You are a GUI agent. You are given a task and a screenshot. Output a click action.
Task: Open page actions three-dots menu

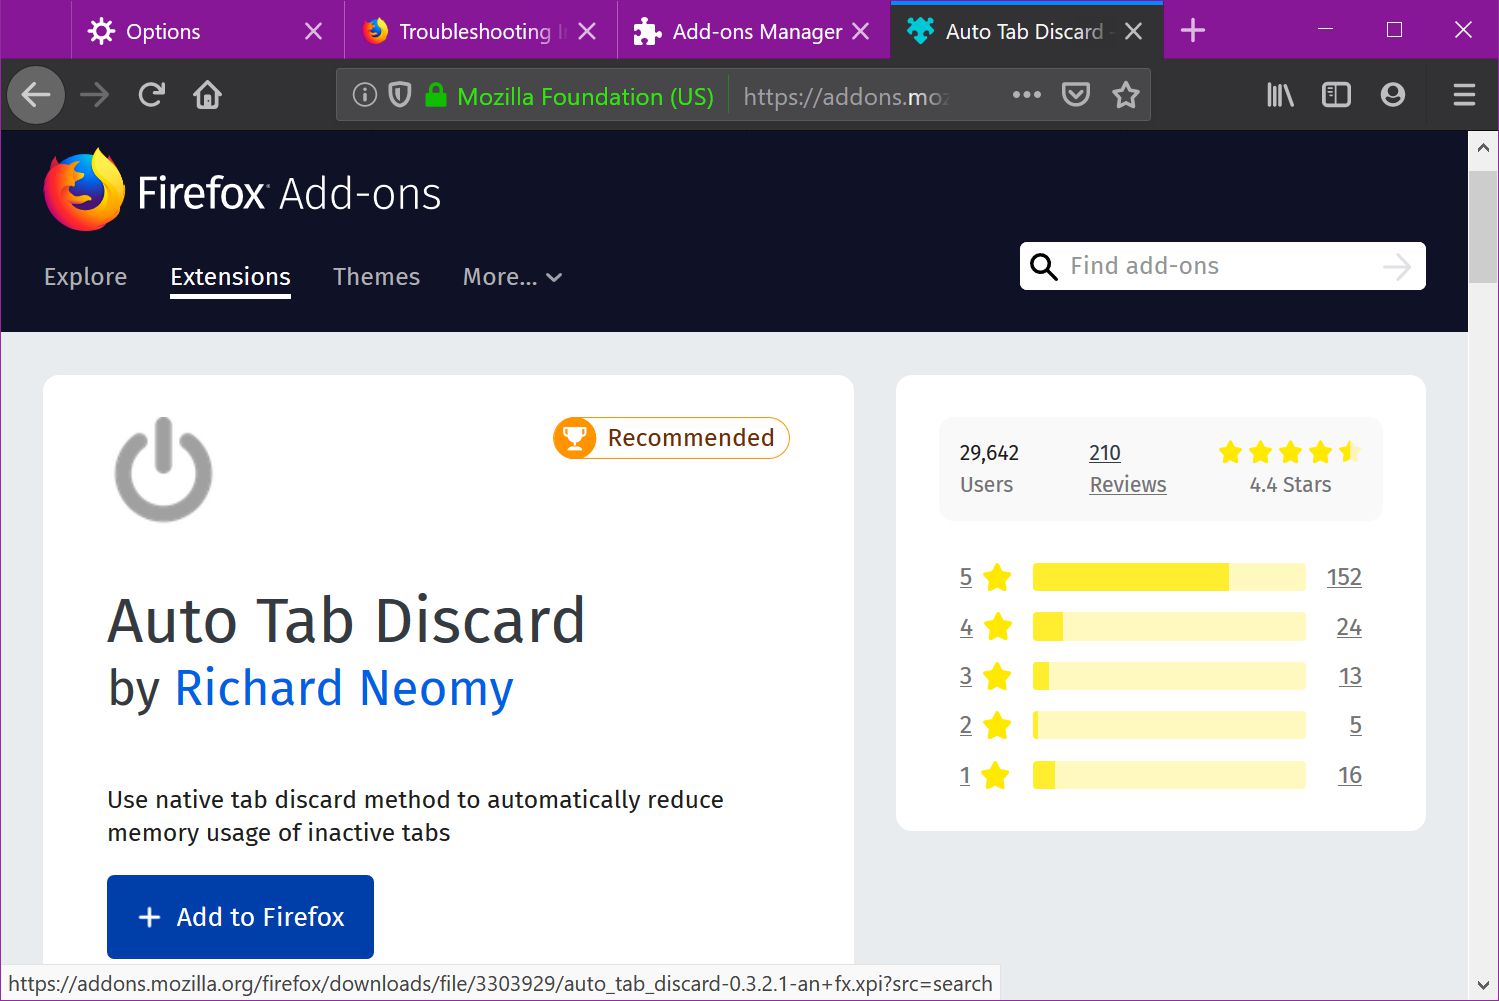coord(1026,95)
